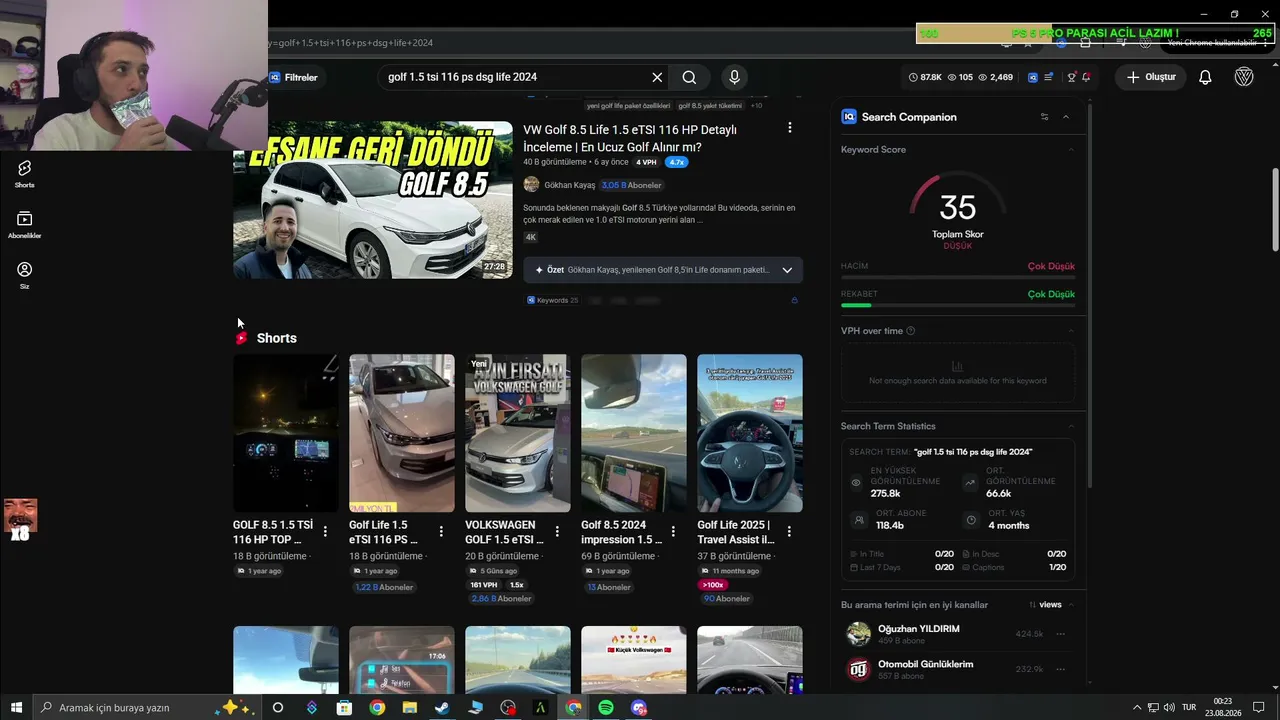
Task: Open the 'VOLKSWAGEN GOLF 1.5 eTSI' short
Action: pyautogui.click(x=518, y=433)
